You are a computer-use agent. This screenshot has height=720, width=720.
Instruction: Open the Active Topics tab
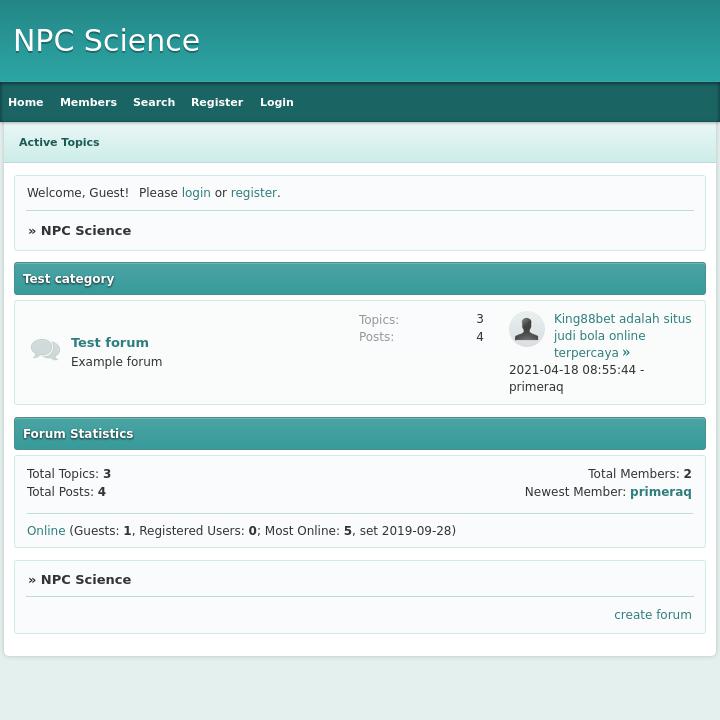click(59, 142)
